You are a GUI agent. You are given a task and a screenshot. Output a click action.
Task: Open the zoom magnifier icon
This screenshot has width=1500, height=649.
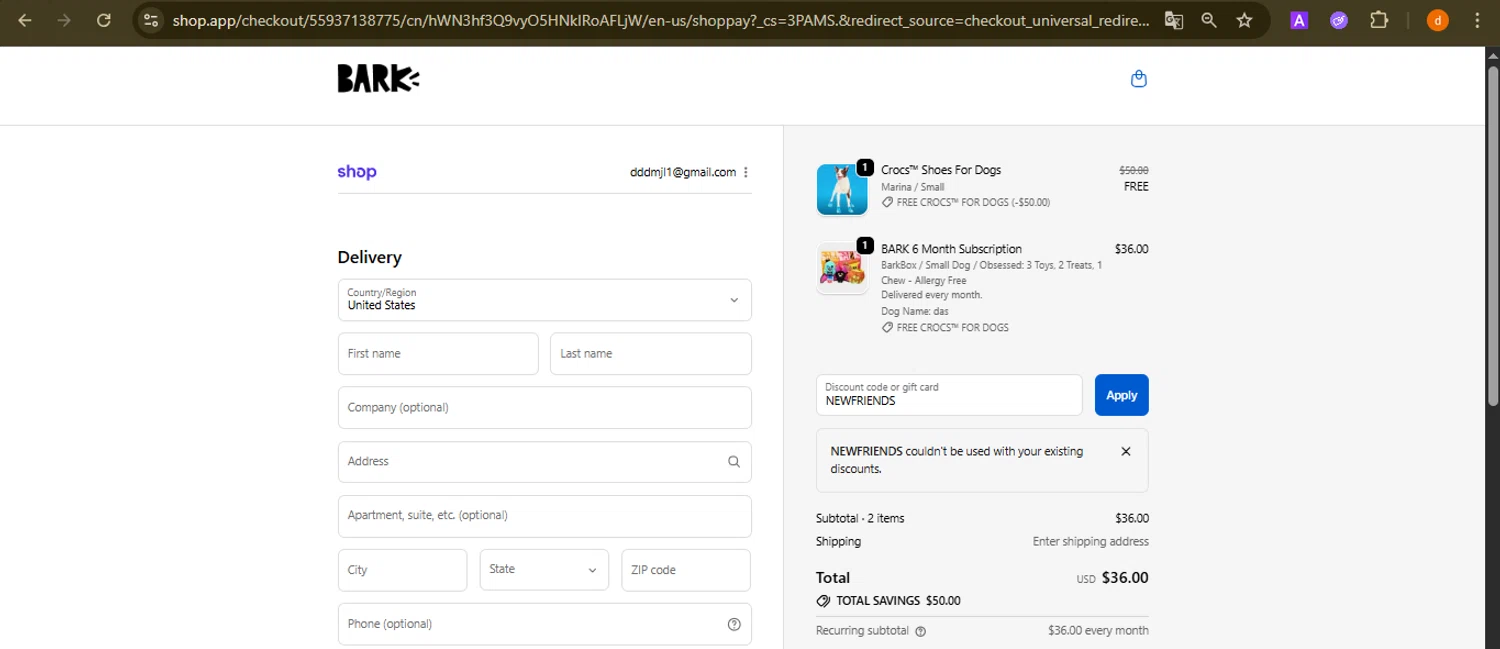pos(1209,20)
